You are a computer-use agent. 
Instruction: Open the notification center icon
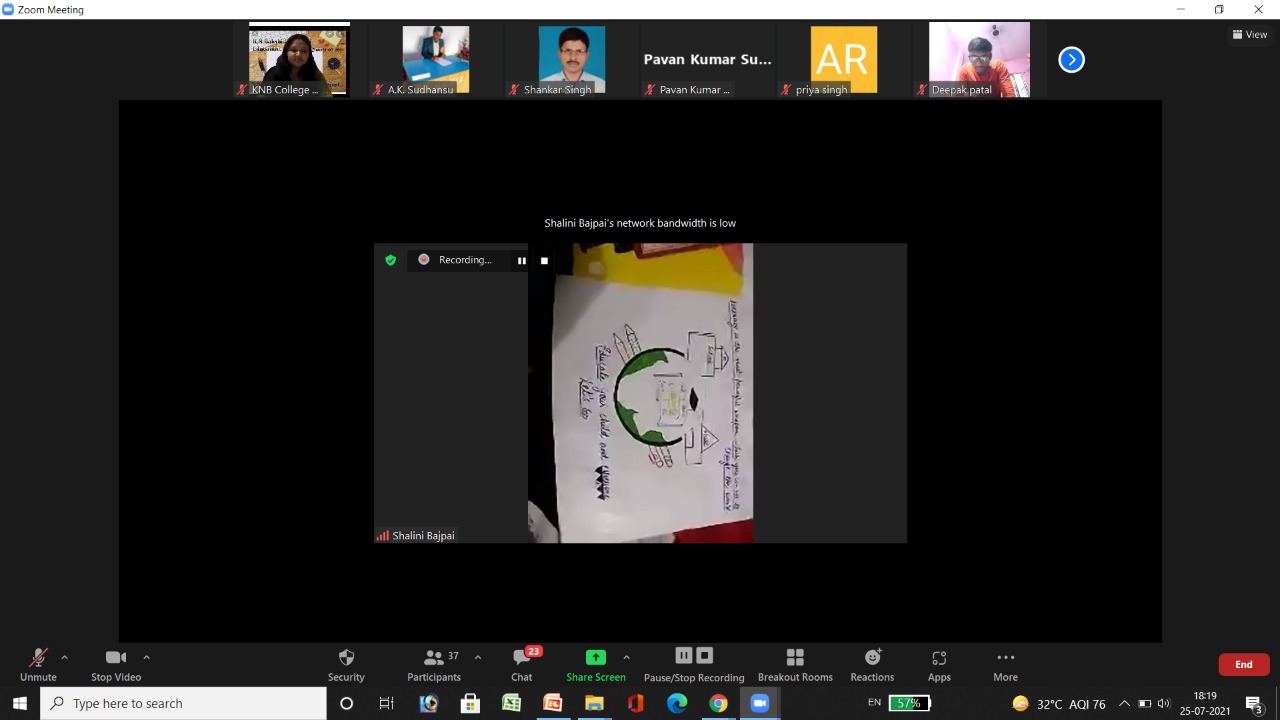point(1254,703)
